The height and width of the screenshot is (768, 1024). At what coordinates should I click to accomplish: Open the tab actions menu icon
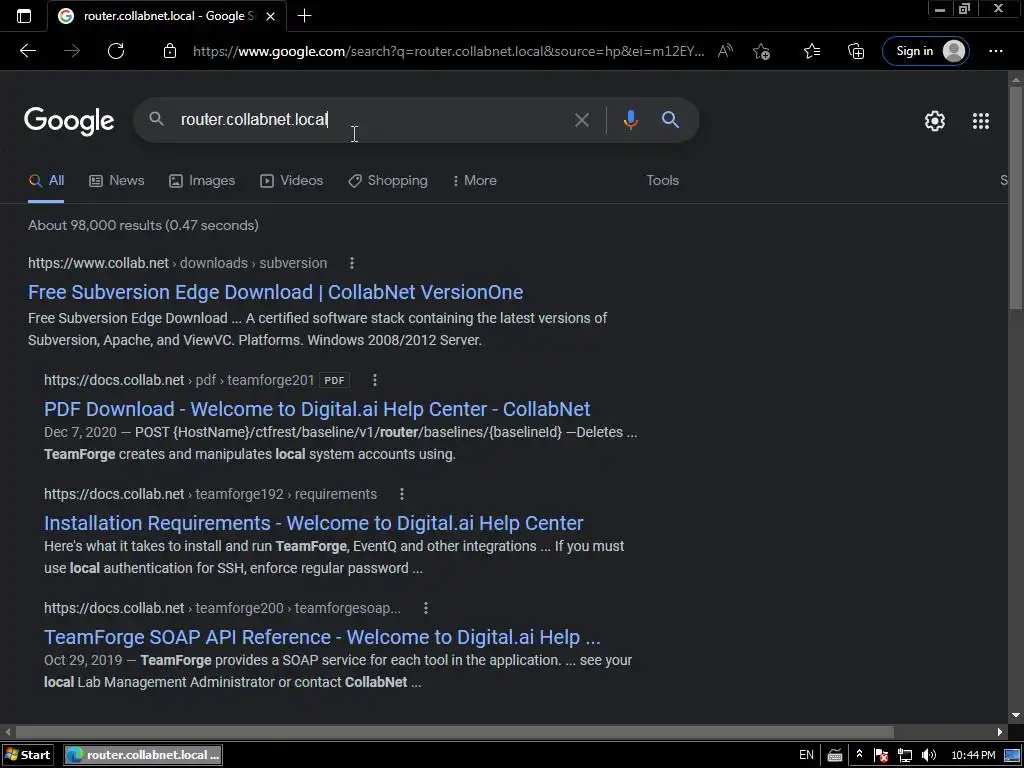pyautogui.click(x=24, y=16)
